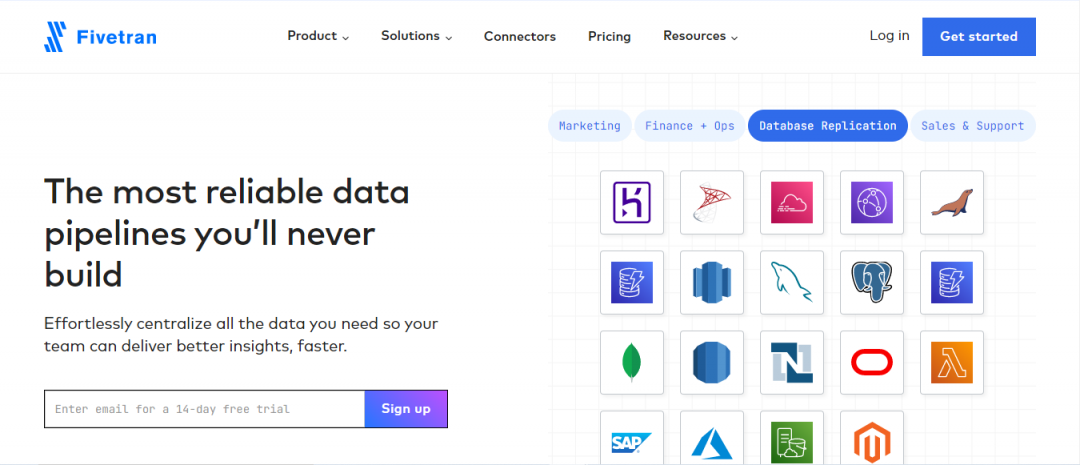Open the Log in link
The width and height of the screenshot is (1080, 465).
click(889, 36)
